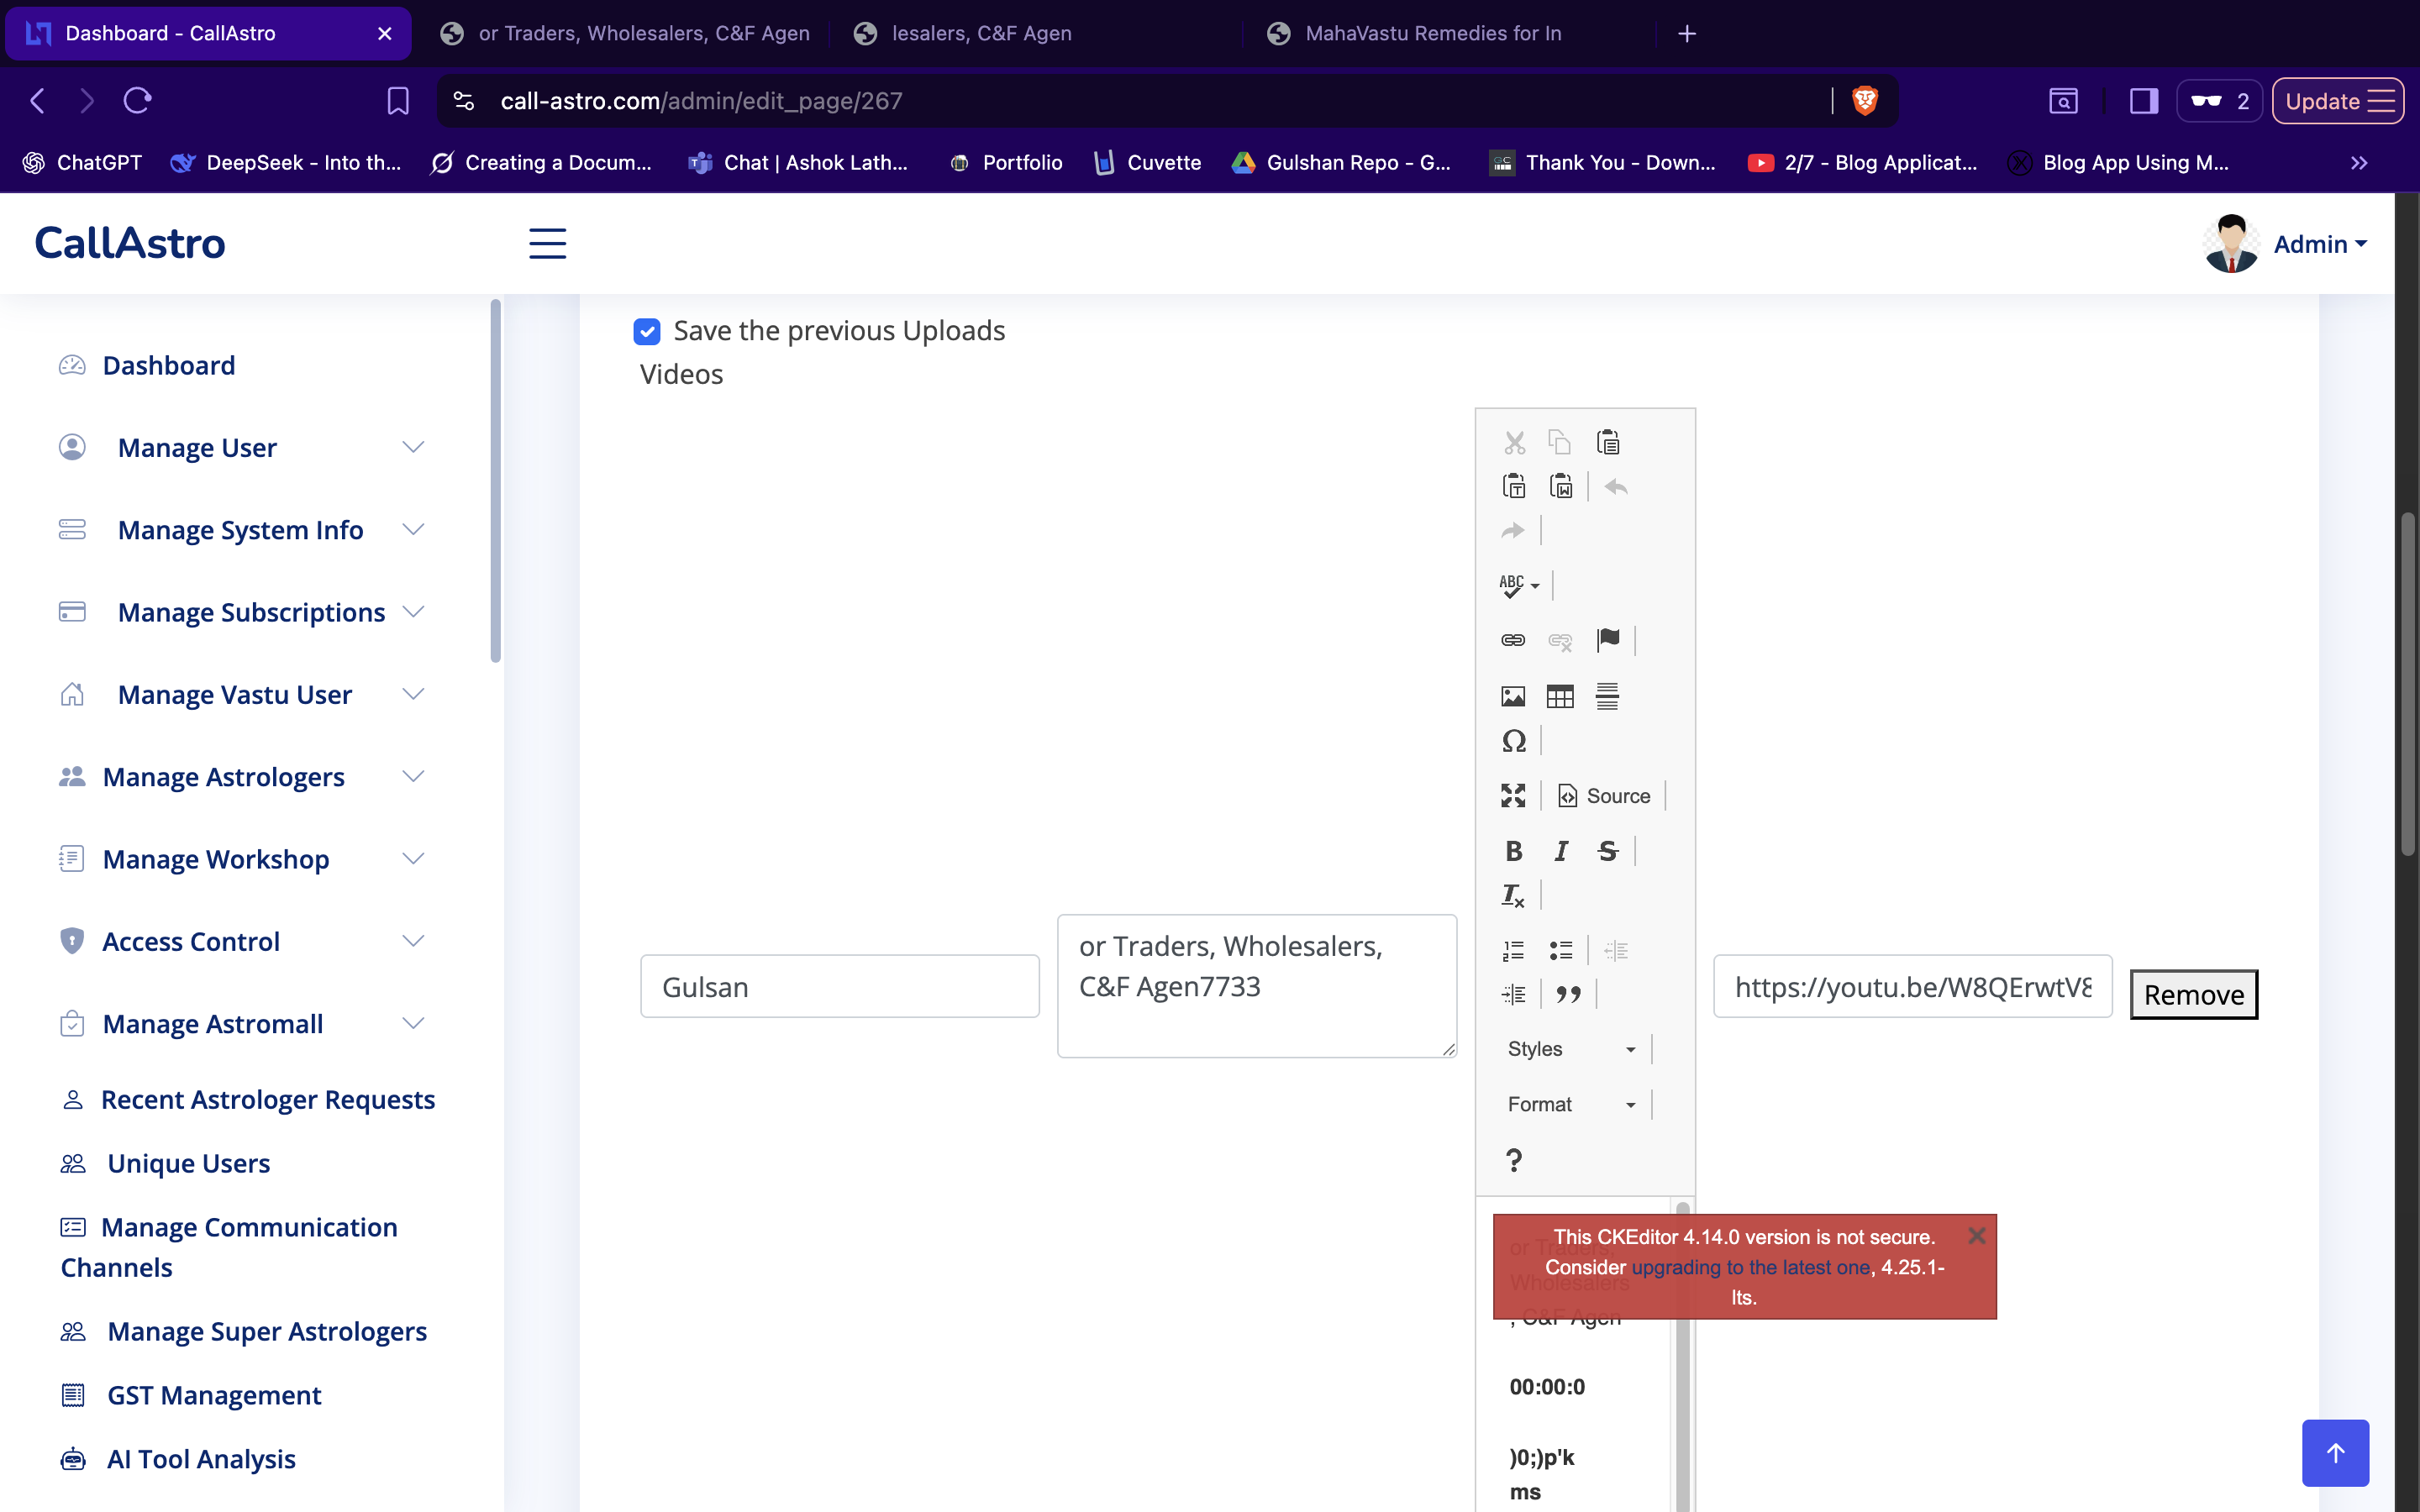Viewport: 2420px width, 1512px height.
Task: Click the Anchor flag icon
Action: coord(1608,640)
